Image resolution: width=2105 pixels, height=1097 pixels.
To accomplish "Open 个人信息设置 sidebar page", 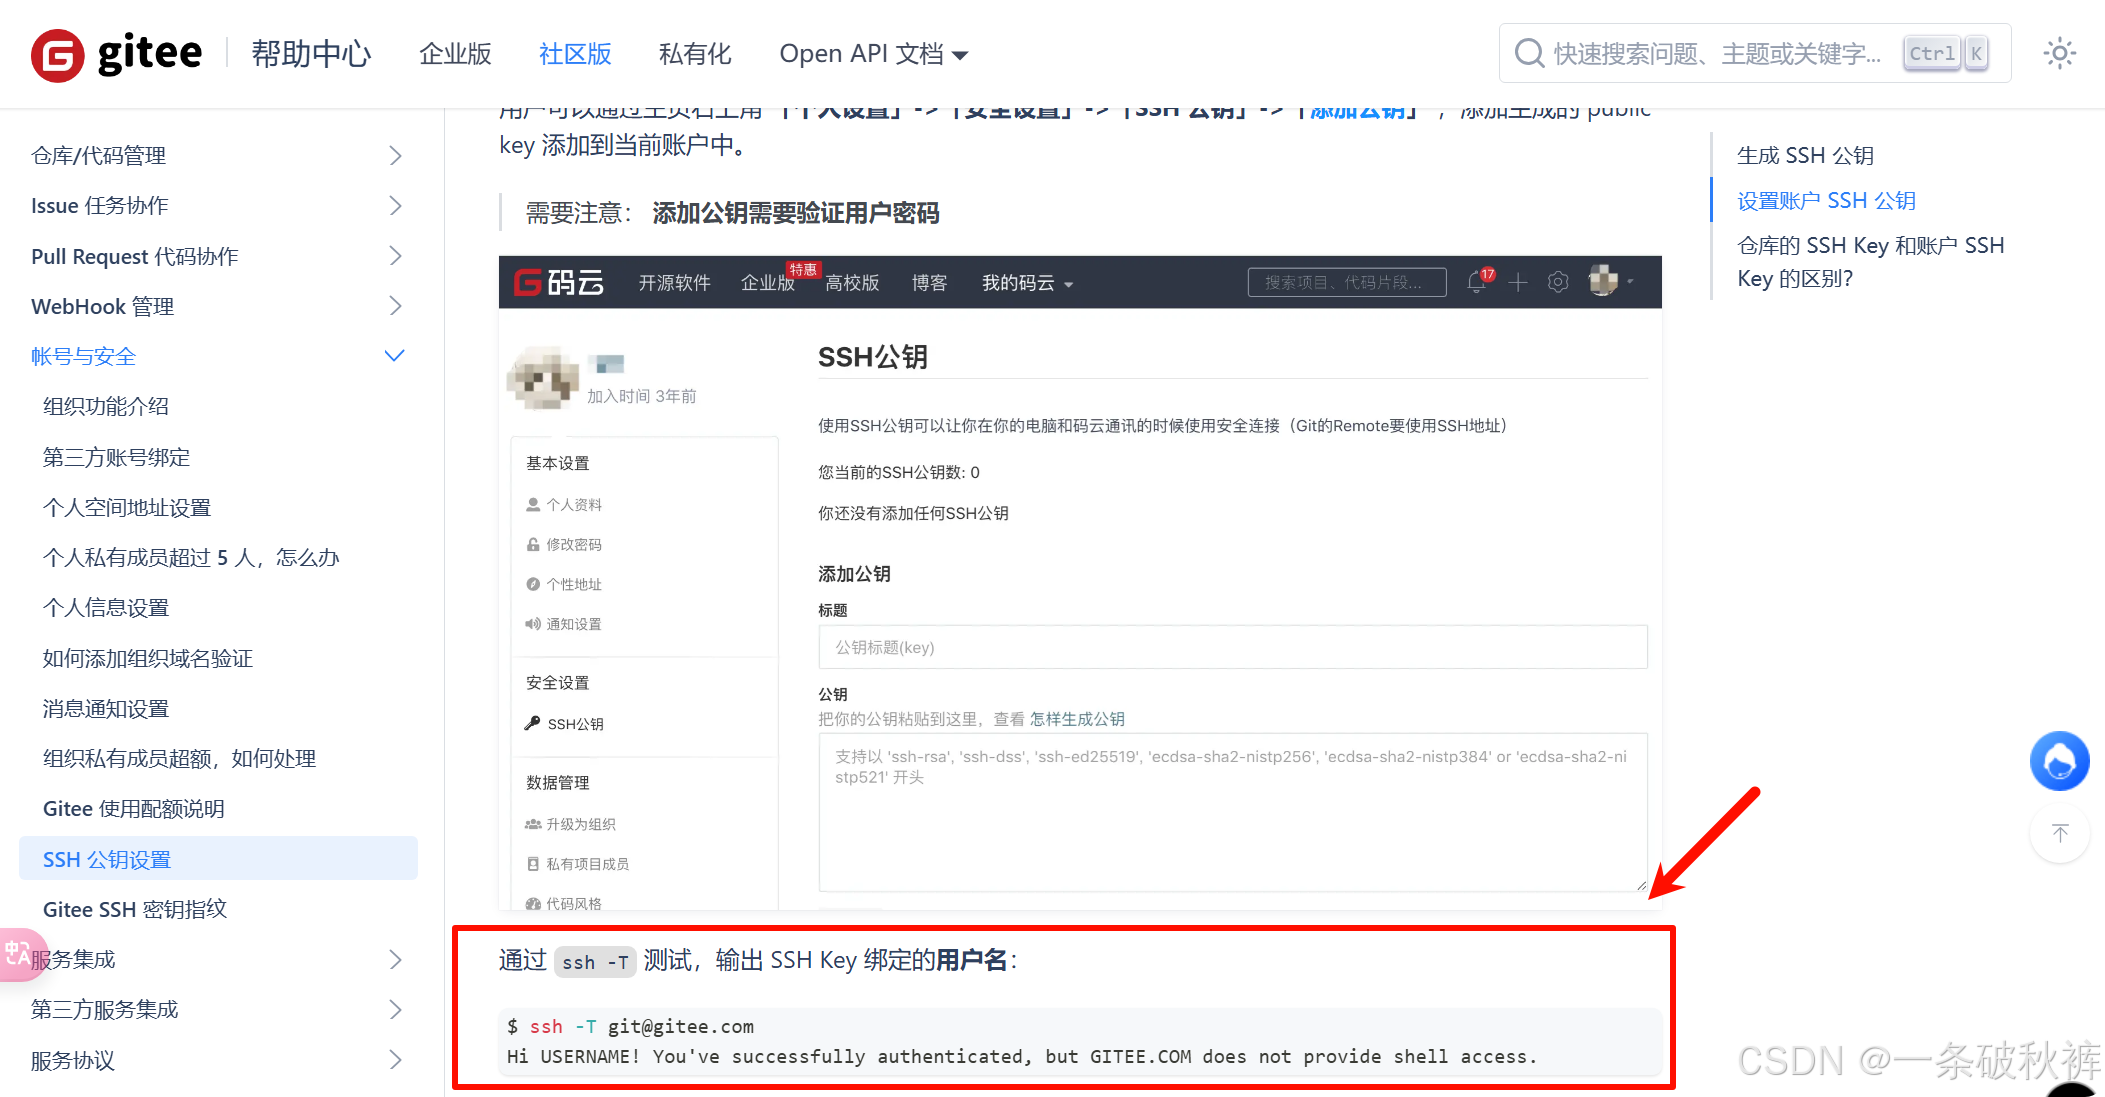I will pos(106,607).
